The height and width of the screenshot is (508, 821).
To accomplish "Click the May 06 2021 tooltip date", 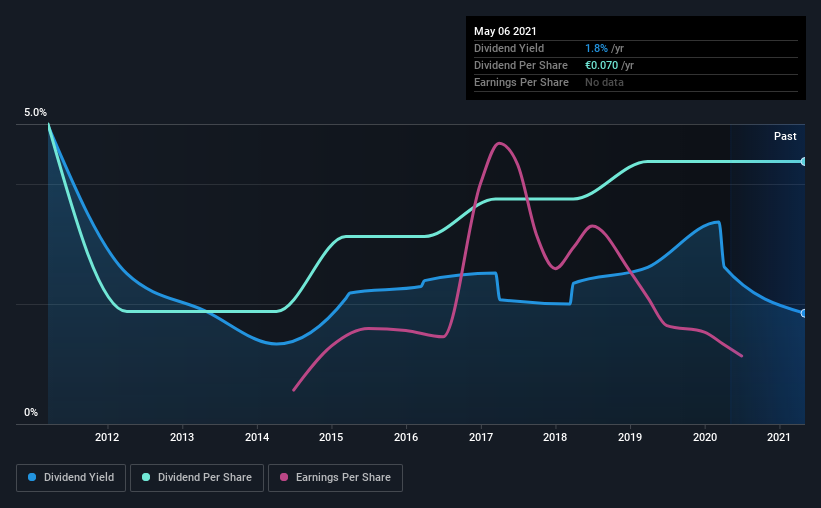I will [505, 31].
